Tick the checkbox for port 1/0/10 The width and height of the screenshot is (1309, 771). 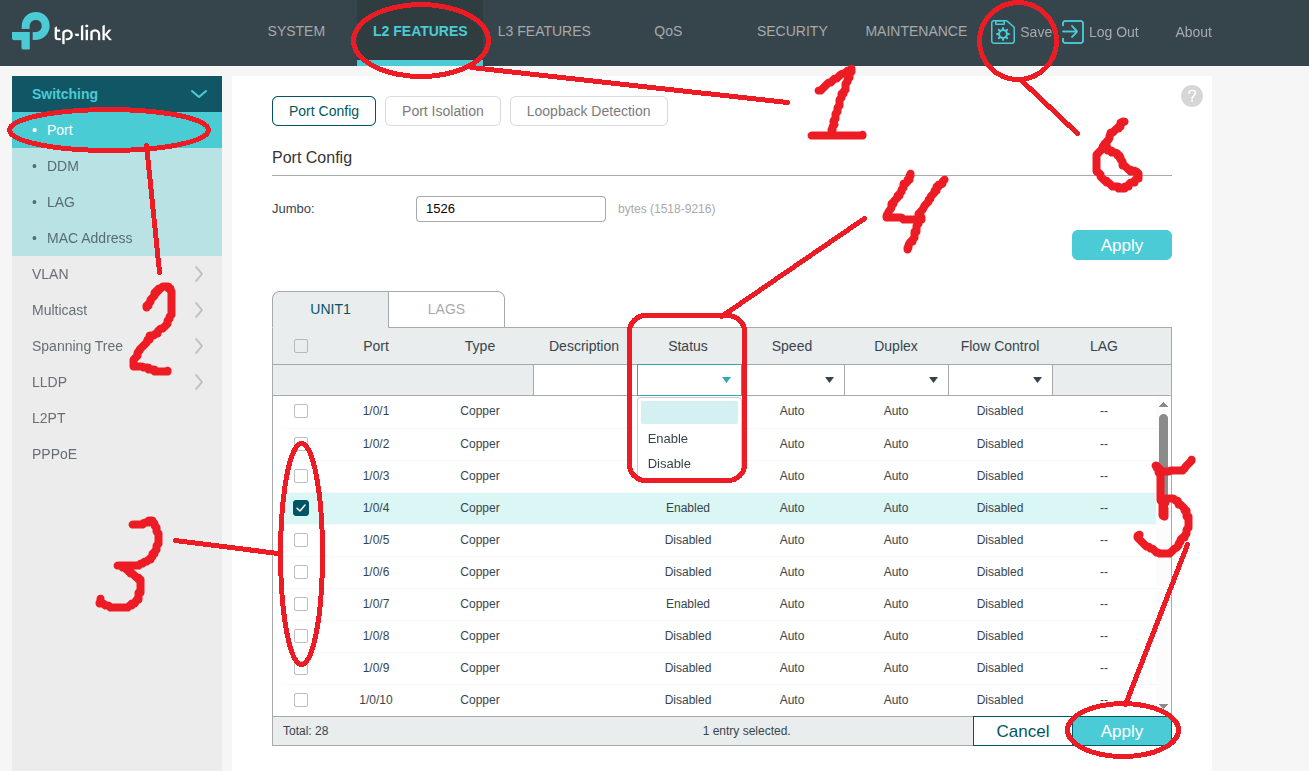[x=301, y=700]
